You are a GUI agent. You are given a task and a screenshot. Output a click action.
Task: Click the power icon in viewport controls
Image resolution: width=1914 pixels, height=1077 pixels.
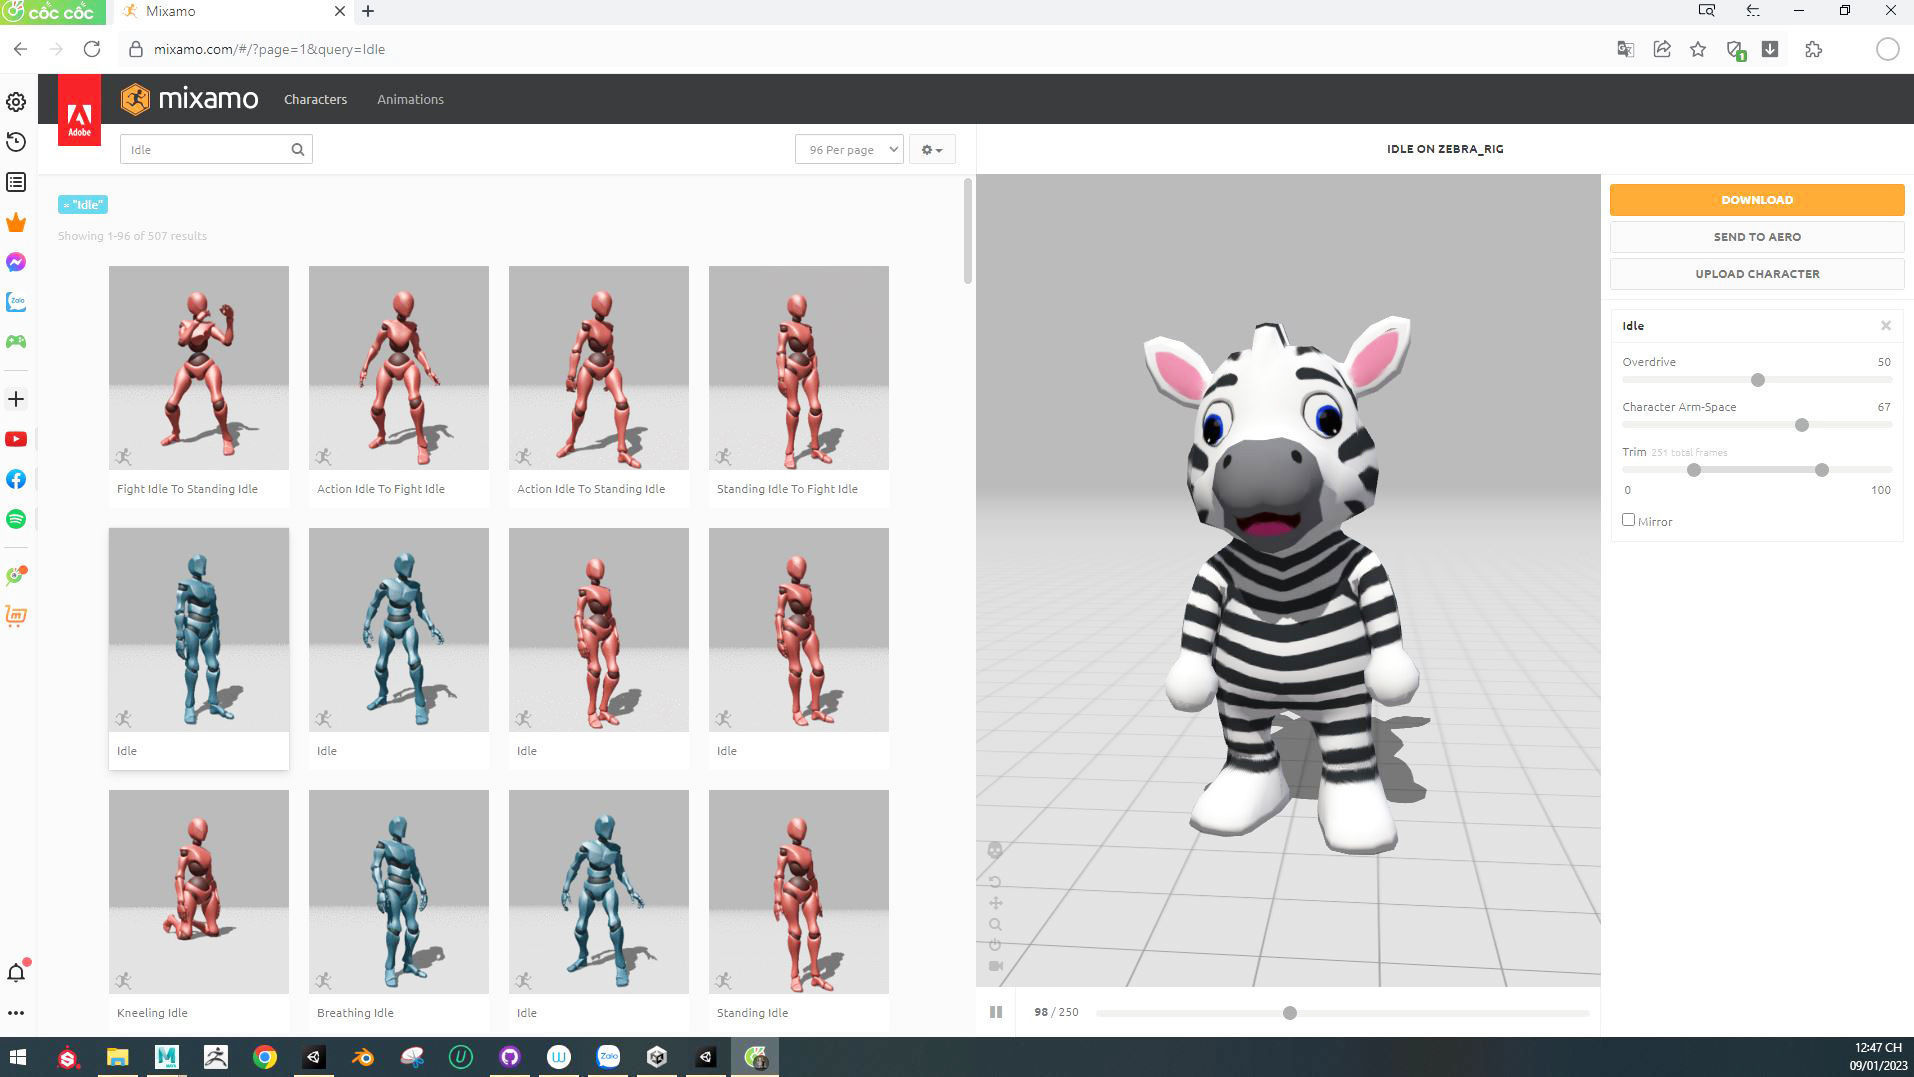(995, 945)
